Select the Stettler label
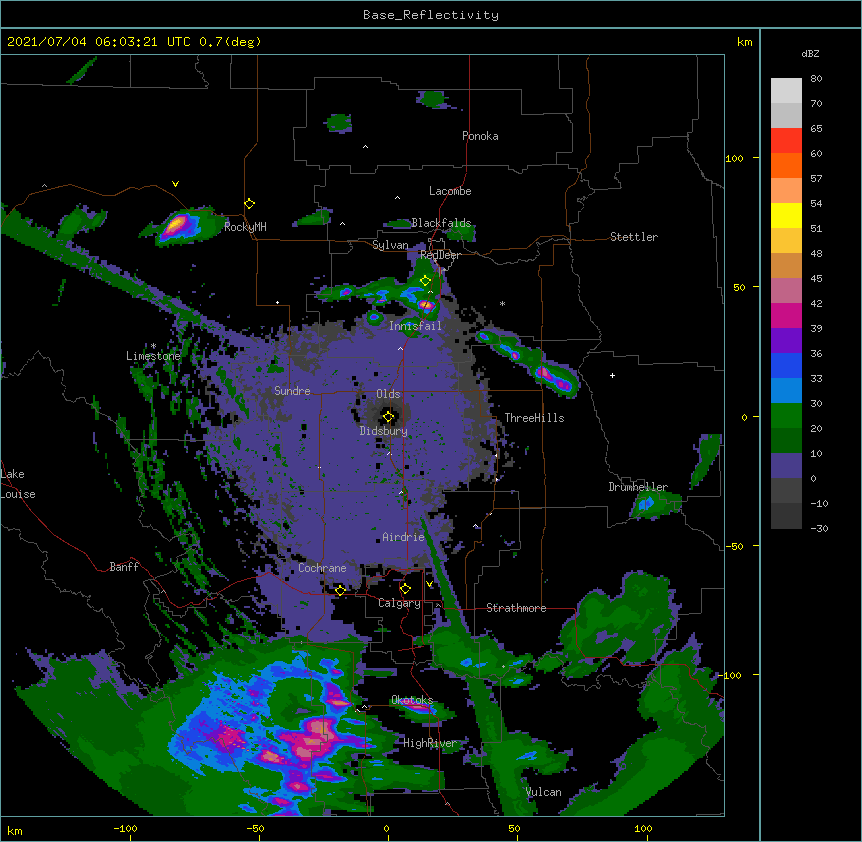Image resolution: width=862 pixels, height=842 pixels. [634, 237]
